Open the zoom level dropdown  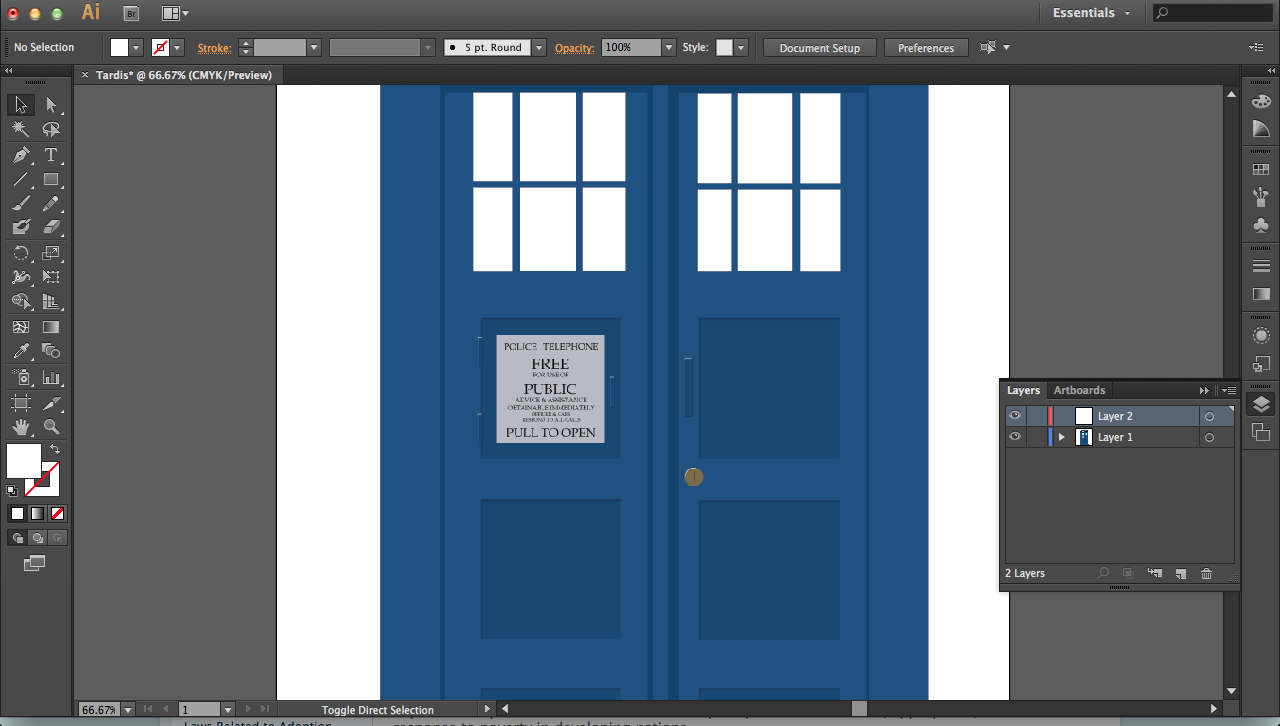click(128, 710)
